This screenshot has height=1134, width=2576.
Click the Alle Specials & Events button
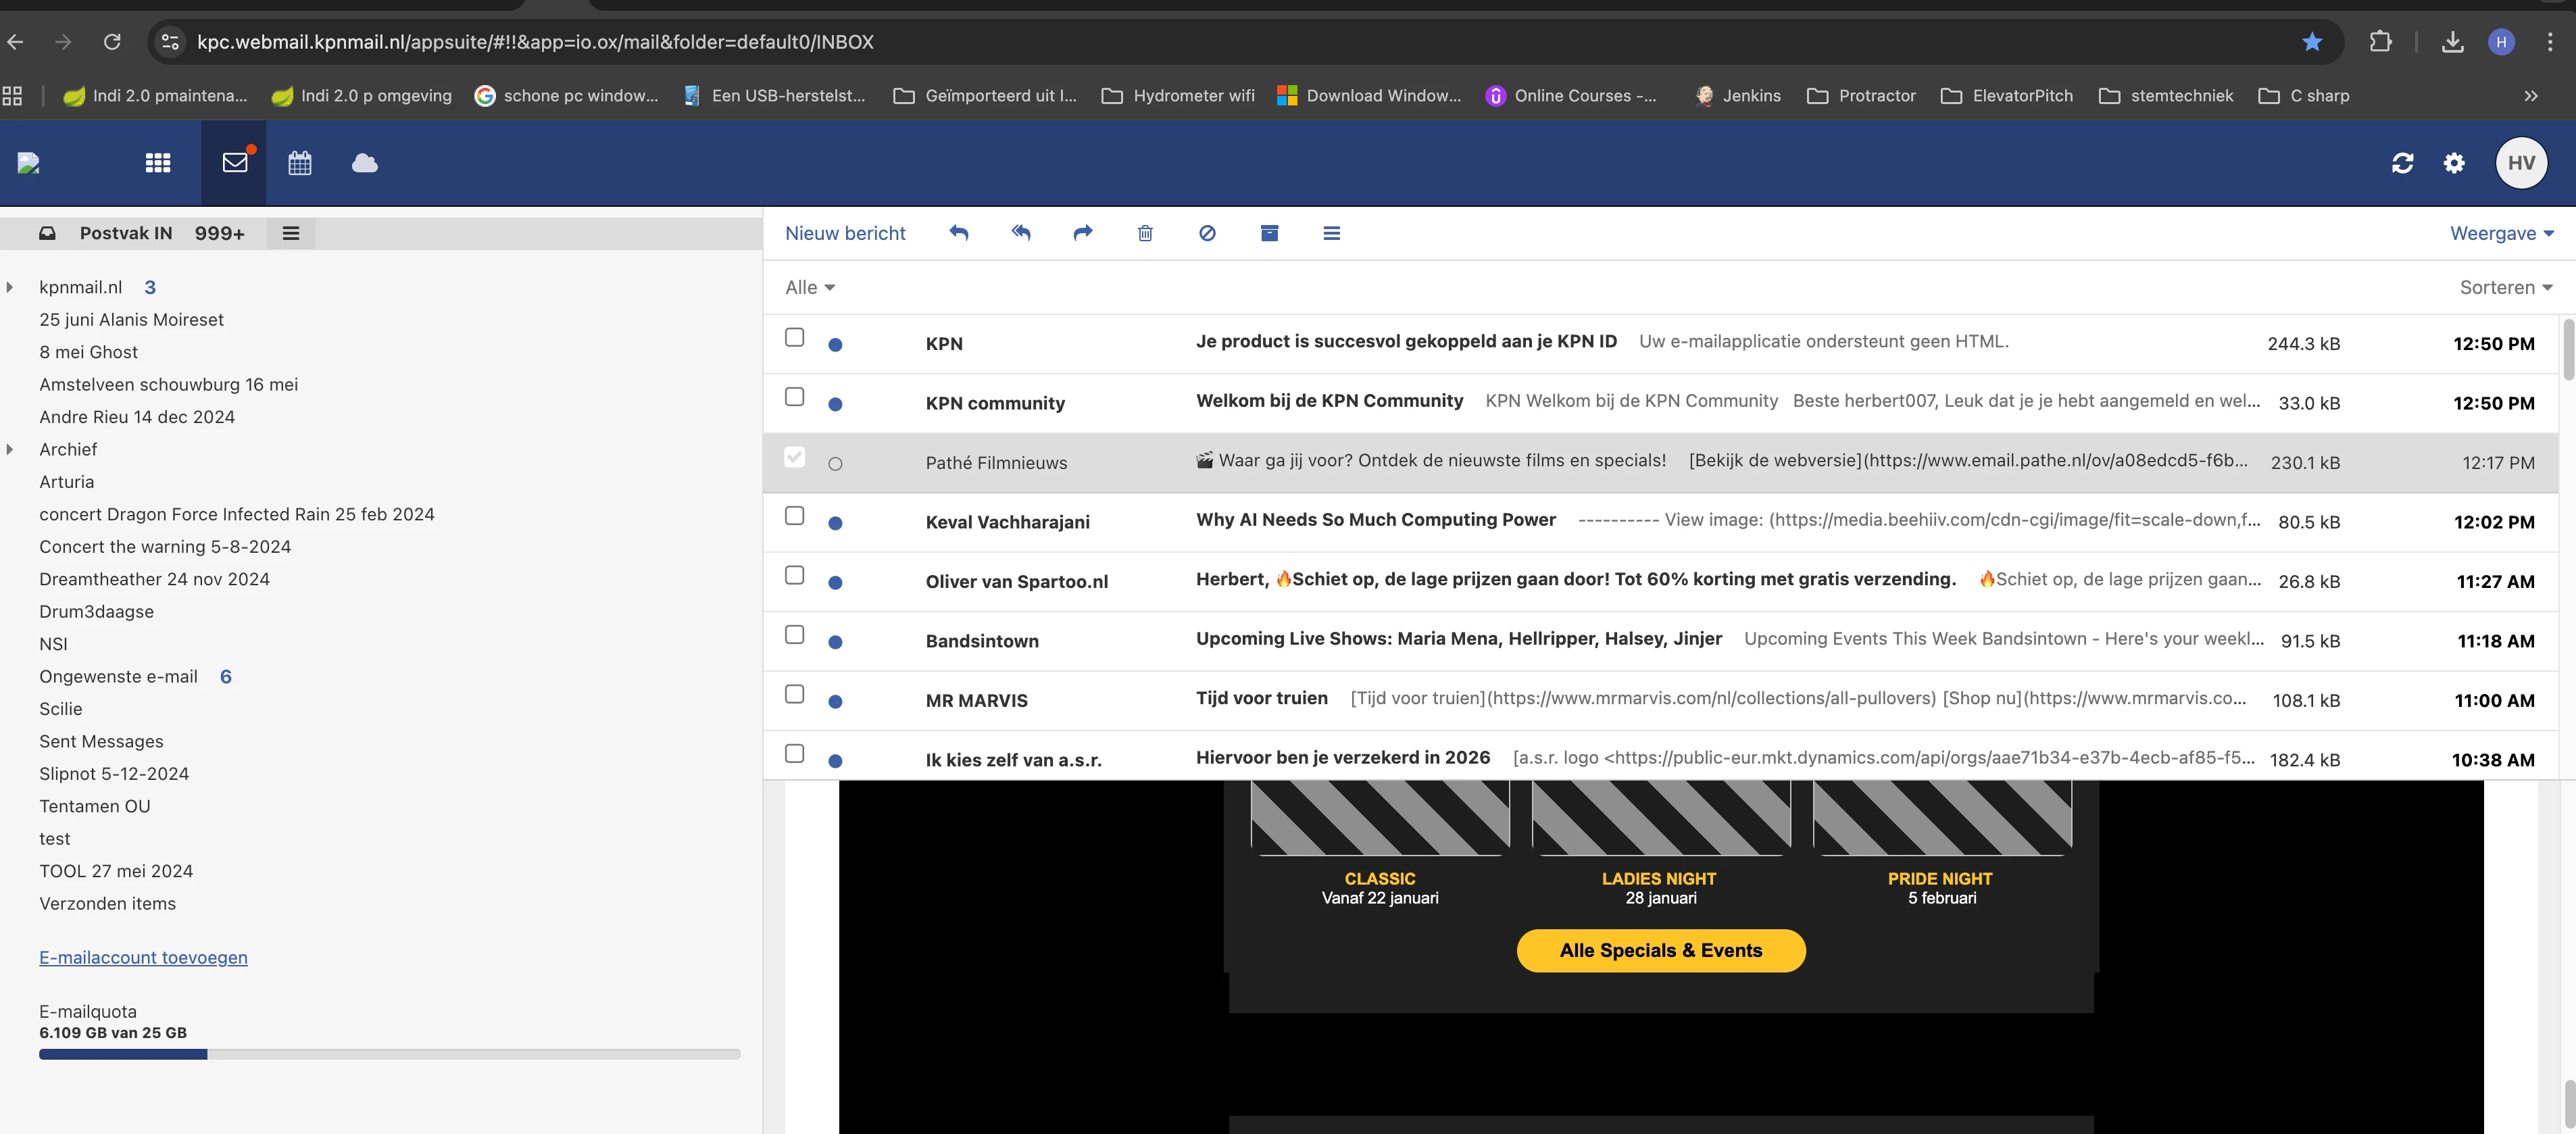[x=1660, y=950]
